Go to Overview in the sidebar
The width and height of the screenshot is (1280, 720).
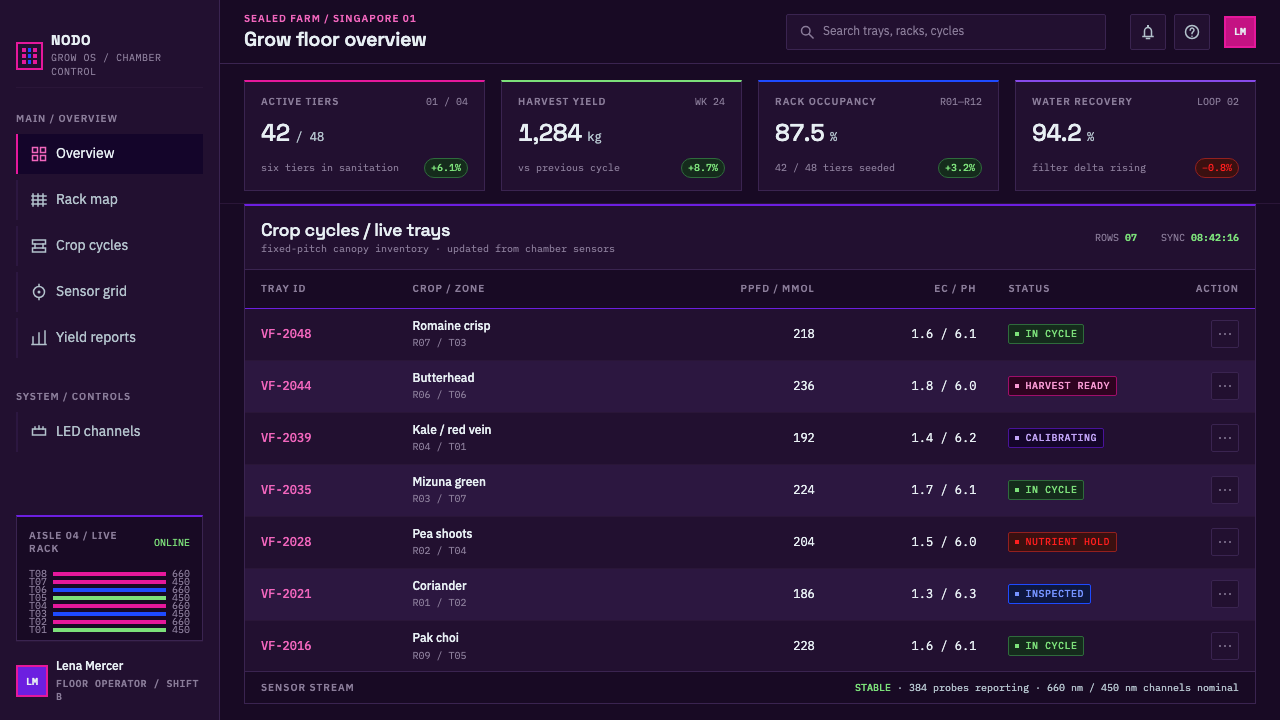pyautogui.click(x=110, y=154)
